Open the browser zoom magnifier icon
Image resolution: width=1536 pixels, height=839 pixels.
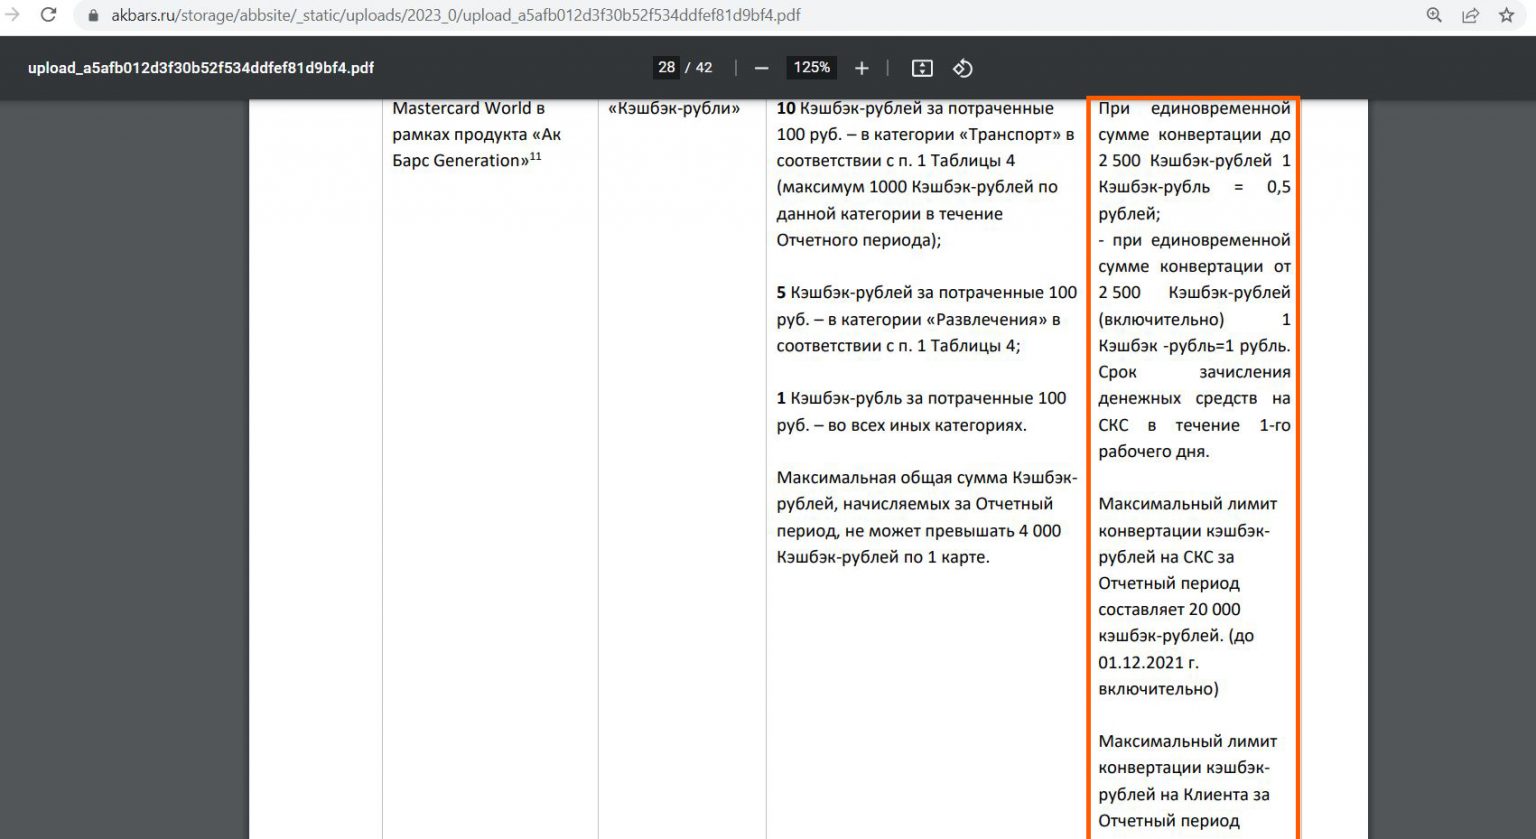coord(1434,15)
